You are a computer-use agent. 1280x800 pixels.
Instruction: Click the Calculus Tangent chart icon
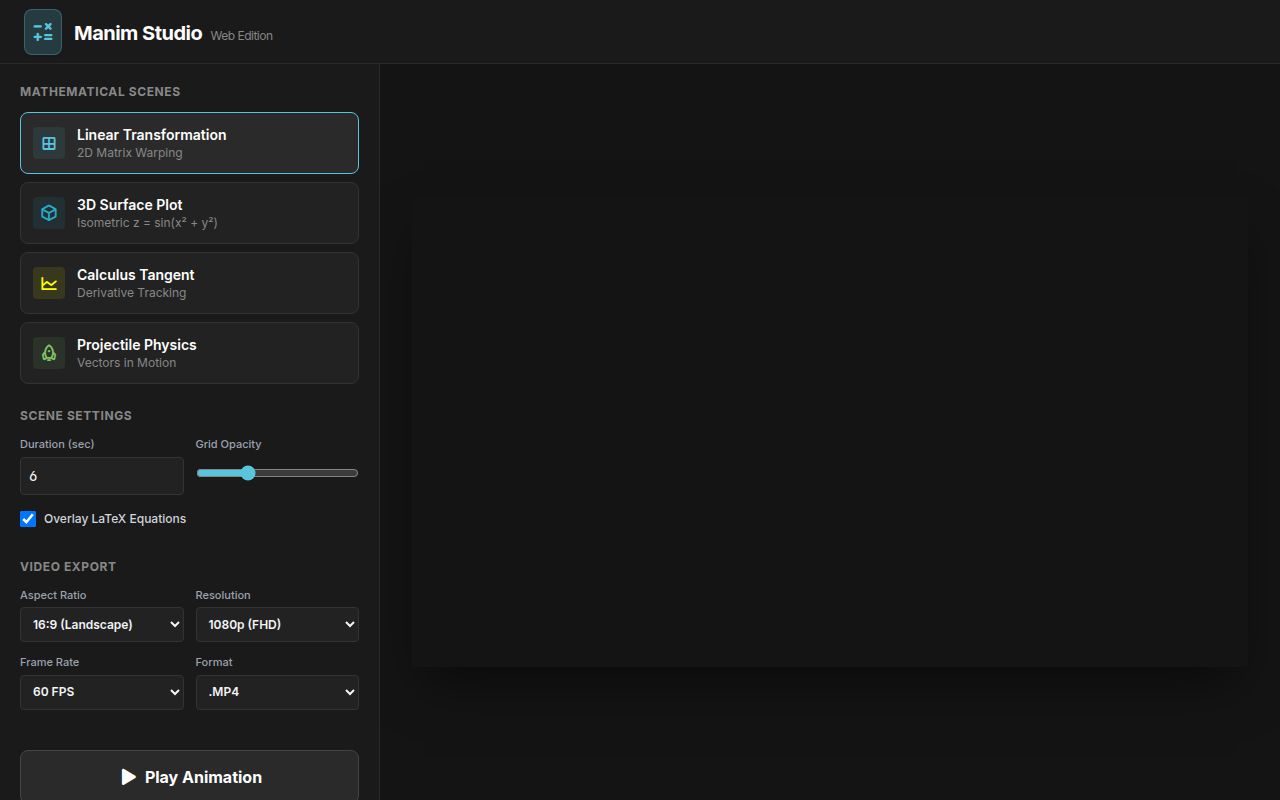(49, 283)
